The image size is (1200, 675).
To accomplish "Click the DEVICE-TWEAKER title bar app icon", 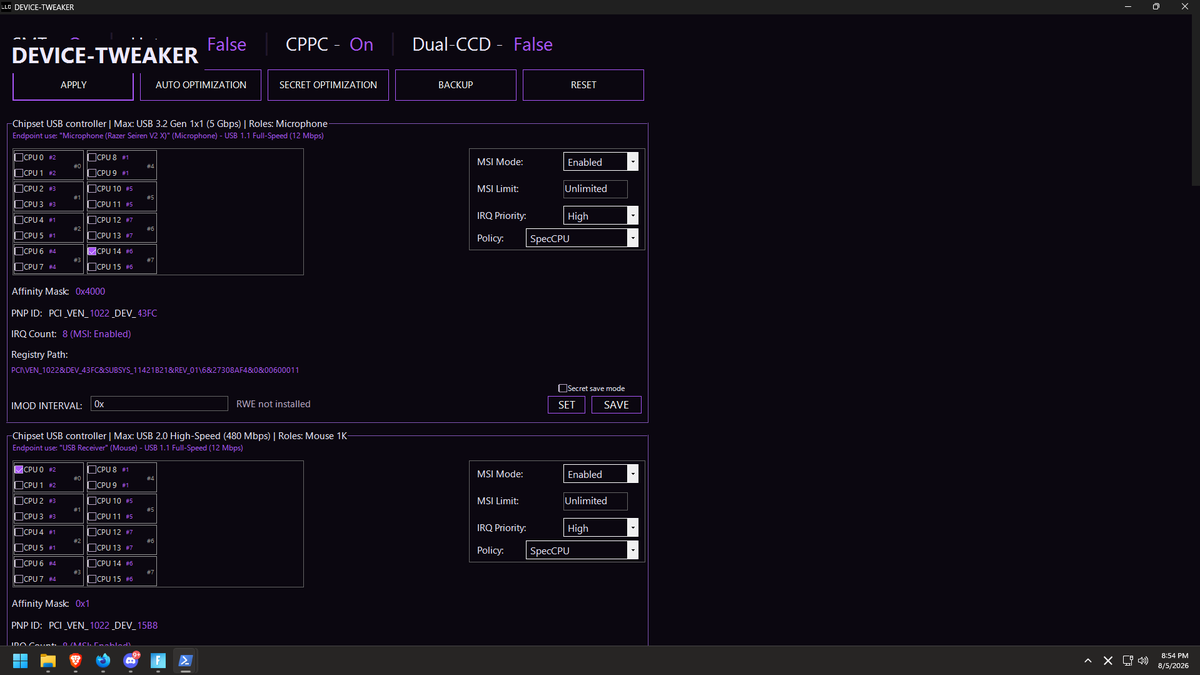I will click(6, 7).
